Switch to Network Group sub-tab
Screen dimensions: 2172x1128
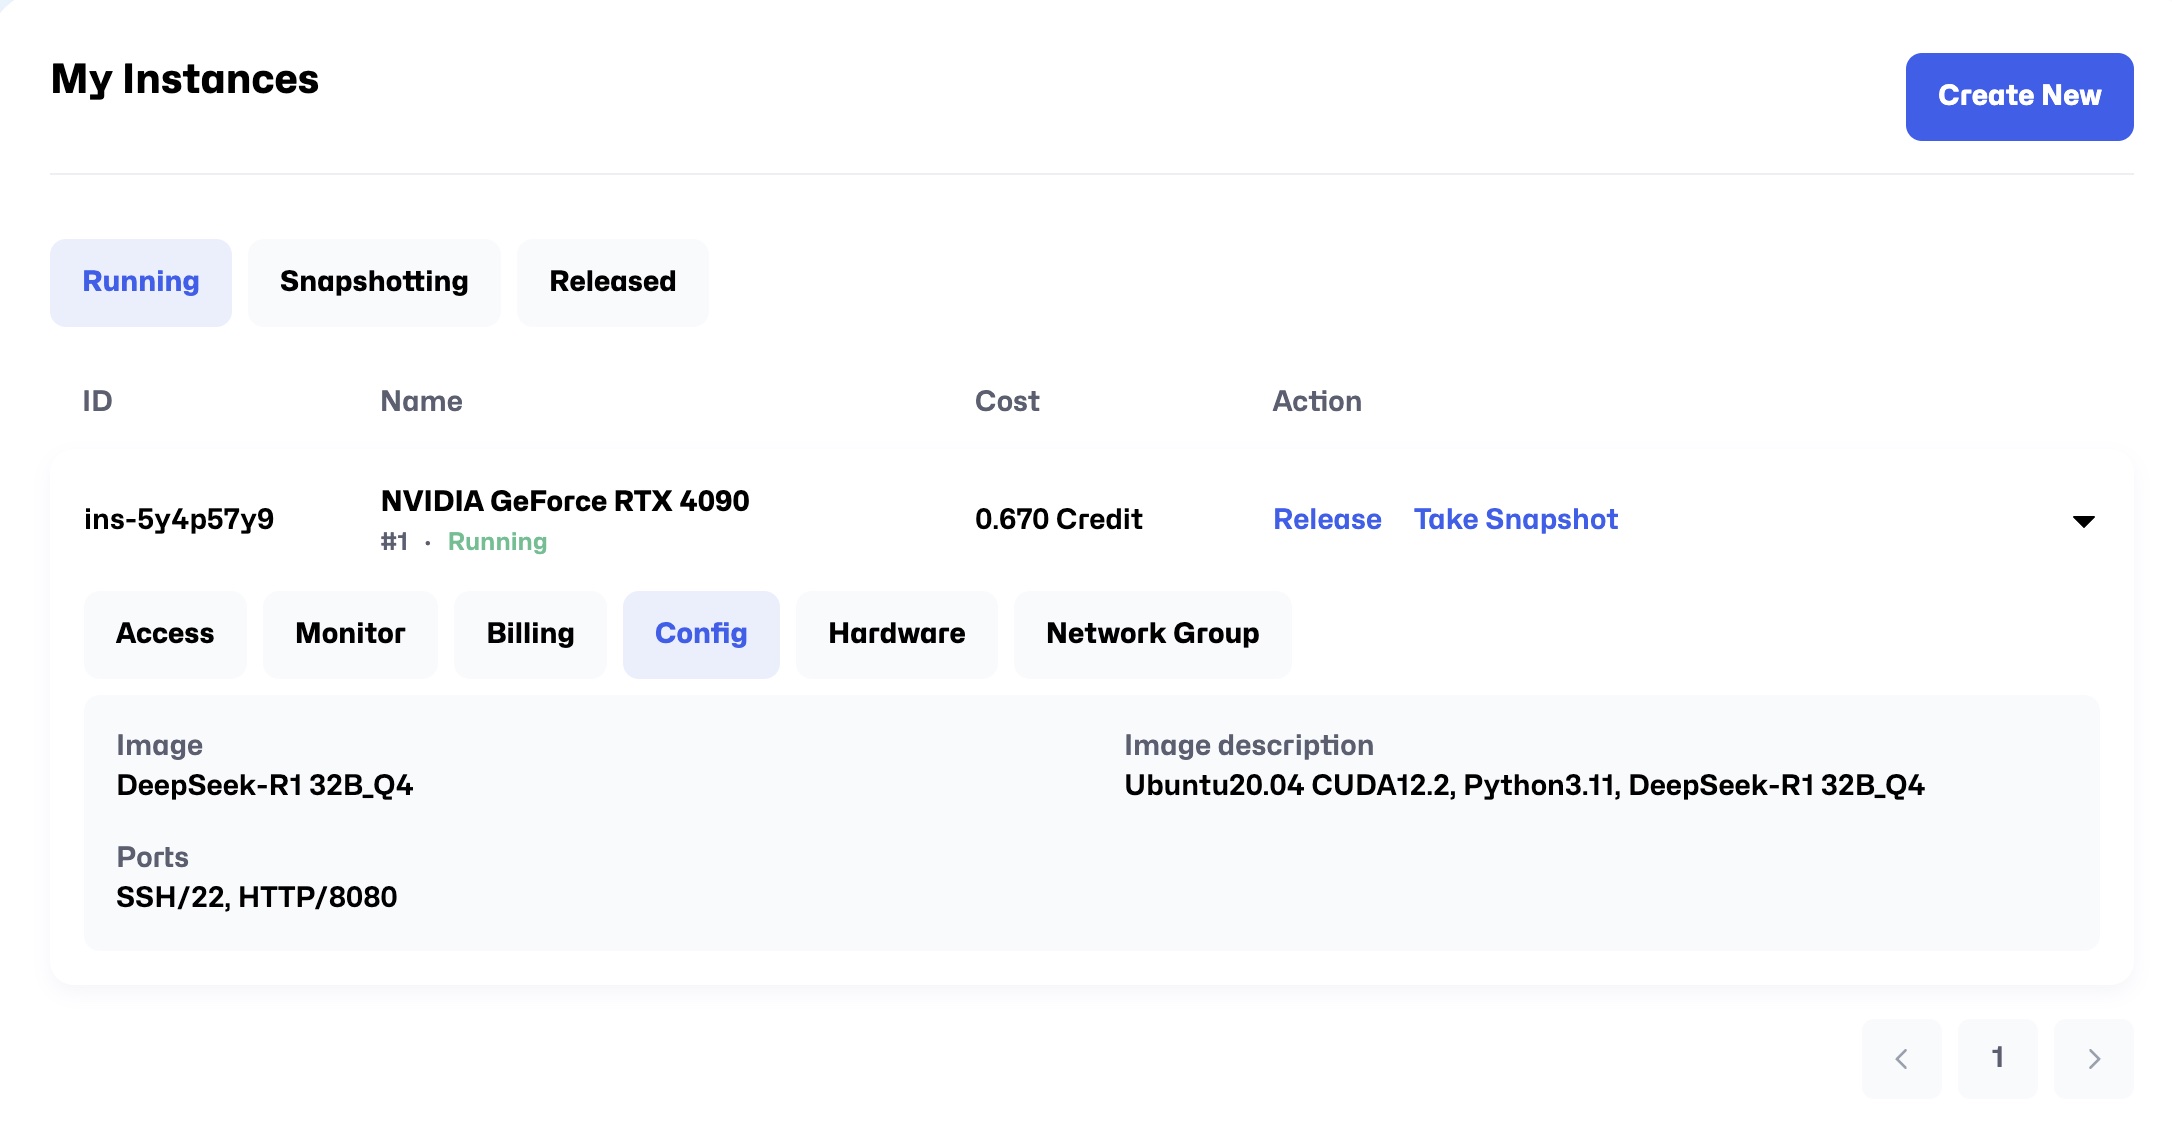click(x=1152, y=634)
